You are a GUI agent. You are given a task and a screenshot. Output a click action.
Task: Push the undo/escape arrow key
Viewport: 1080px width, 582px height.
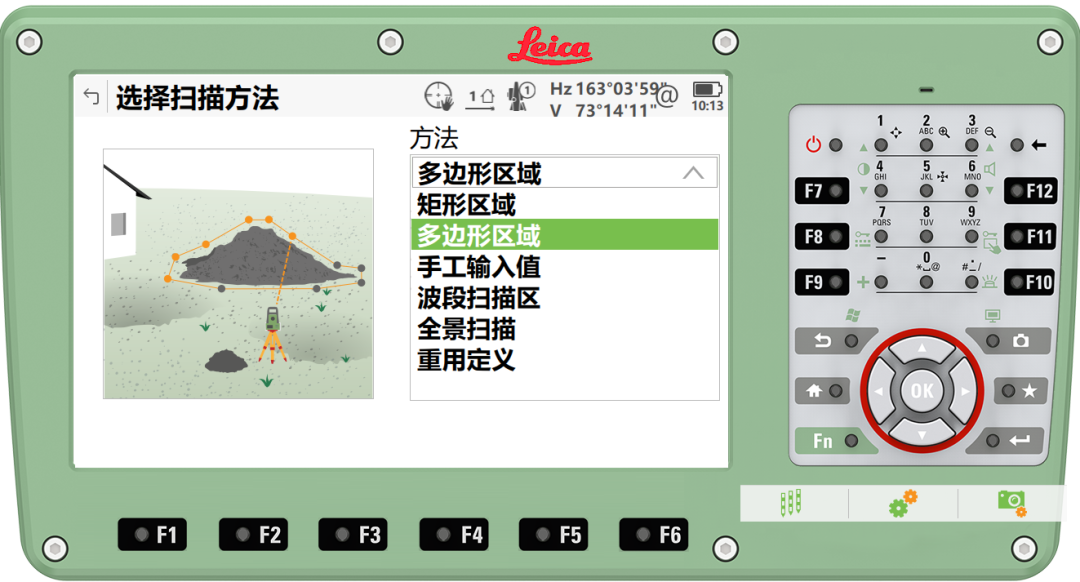pos(834,340)
